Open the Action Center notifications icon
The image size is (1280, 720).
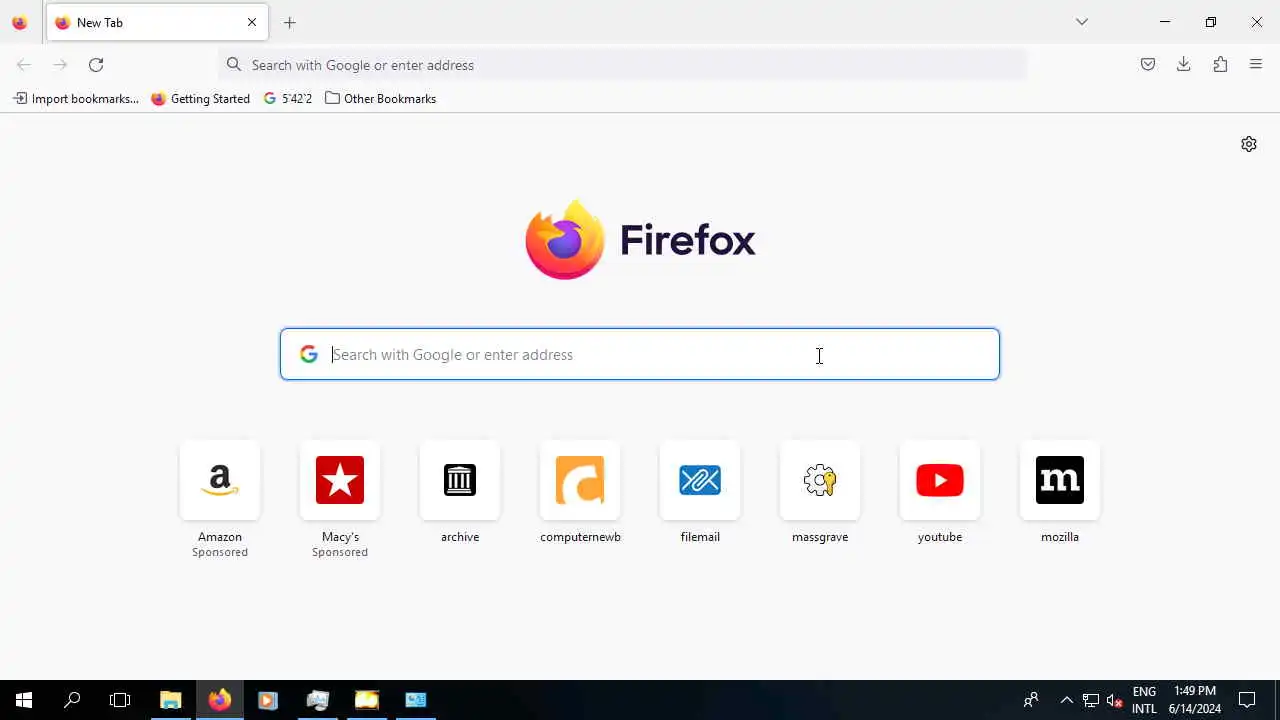(x=1247, y=700)
